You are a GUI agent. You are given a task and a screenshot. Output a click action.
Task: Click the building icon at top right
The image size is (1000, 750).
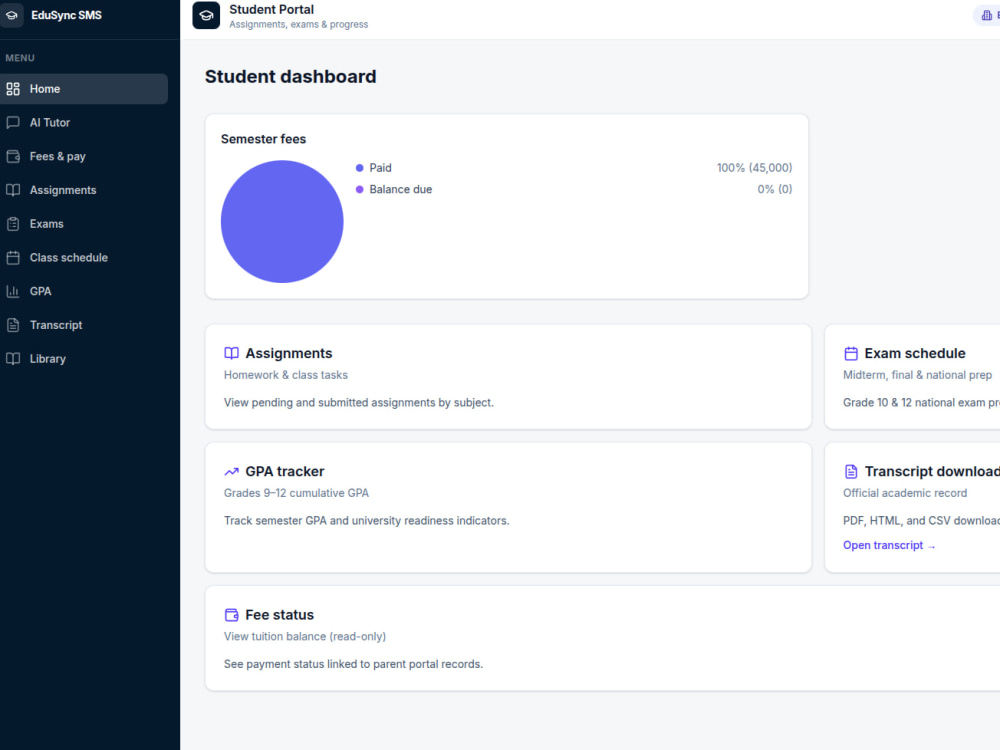coord(987,15)
